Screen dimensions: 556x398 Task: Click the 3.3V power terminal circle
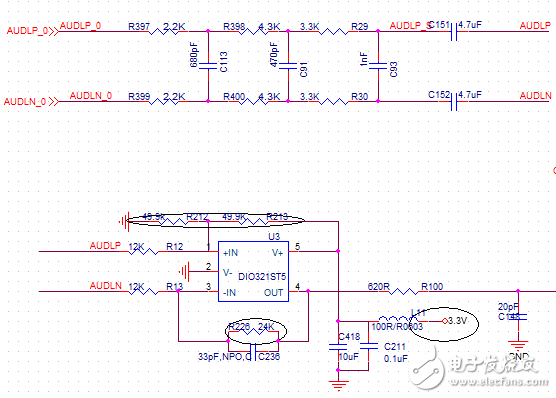point(445,321)
